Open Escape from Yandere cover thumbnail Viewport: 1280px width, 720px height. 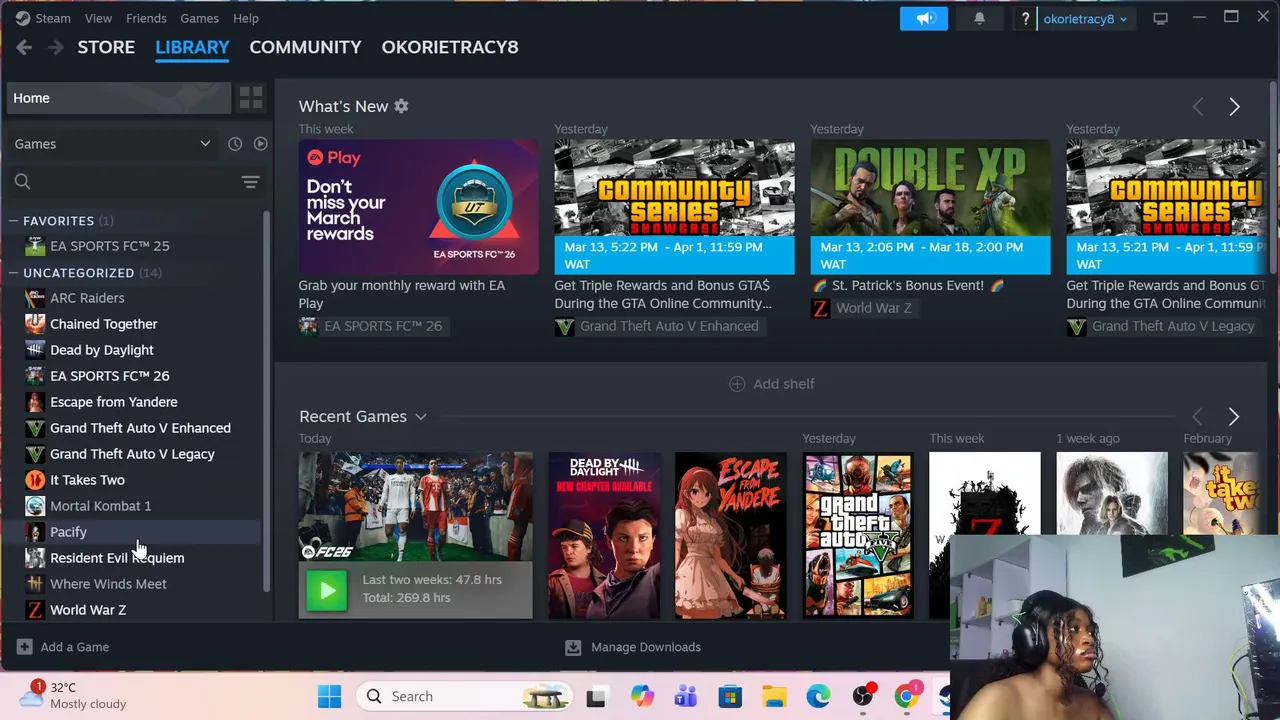click(730, 535)
